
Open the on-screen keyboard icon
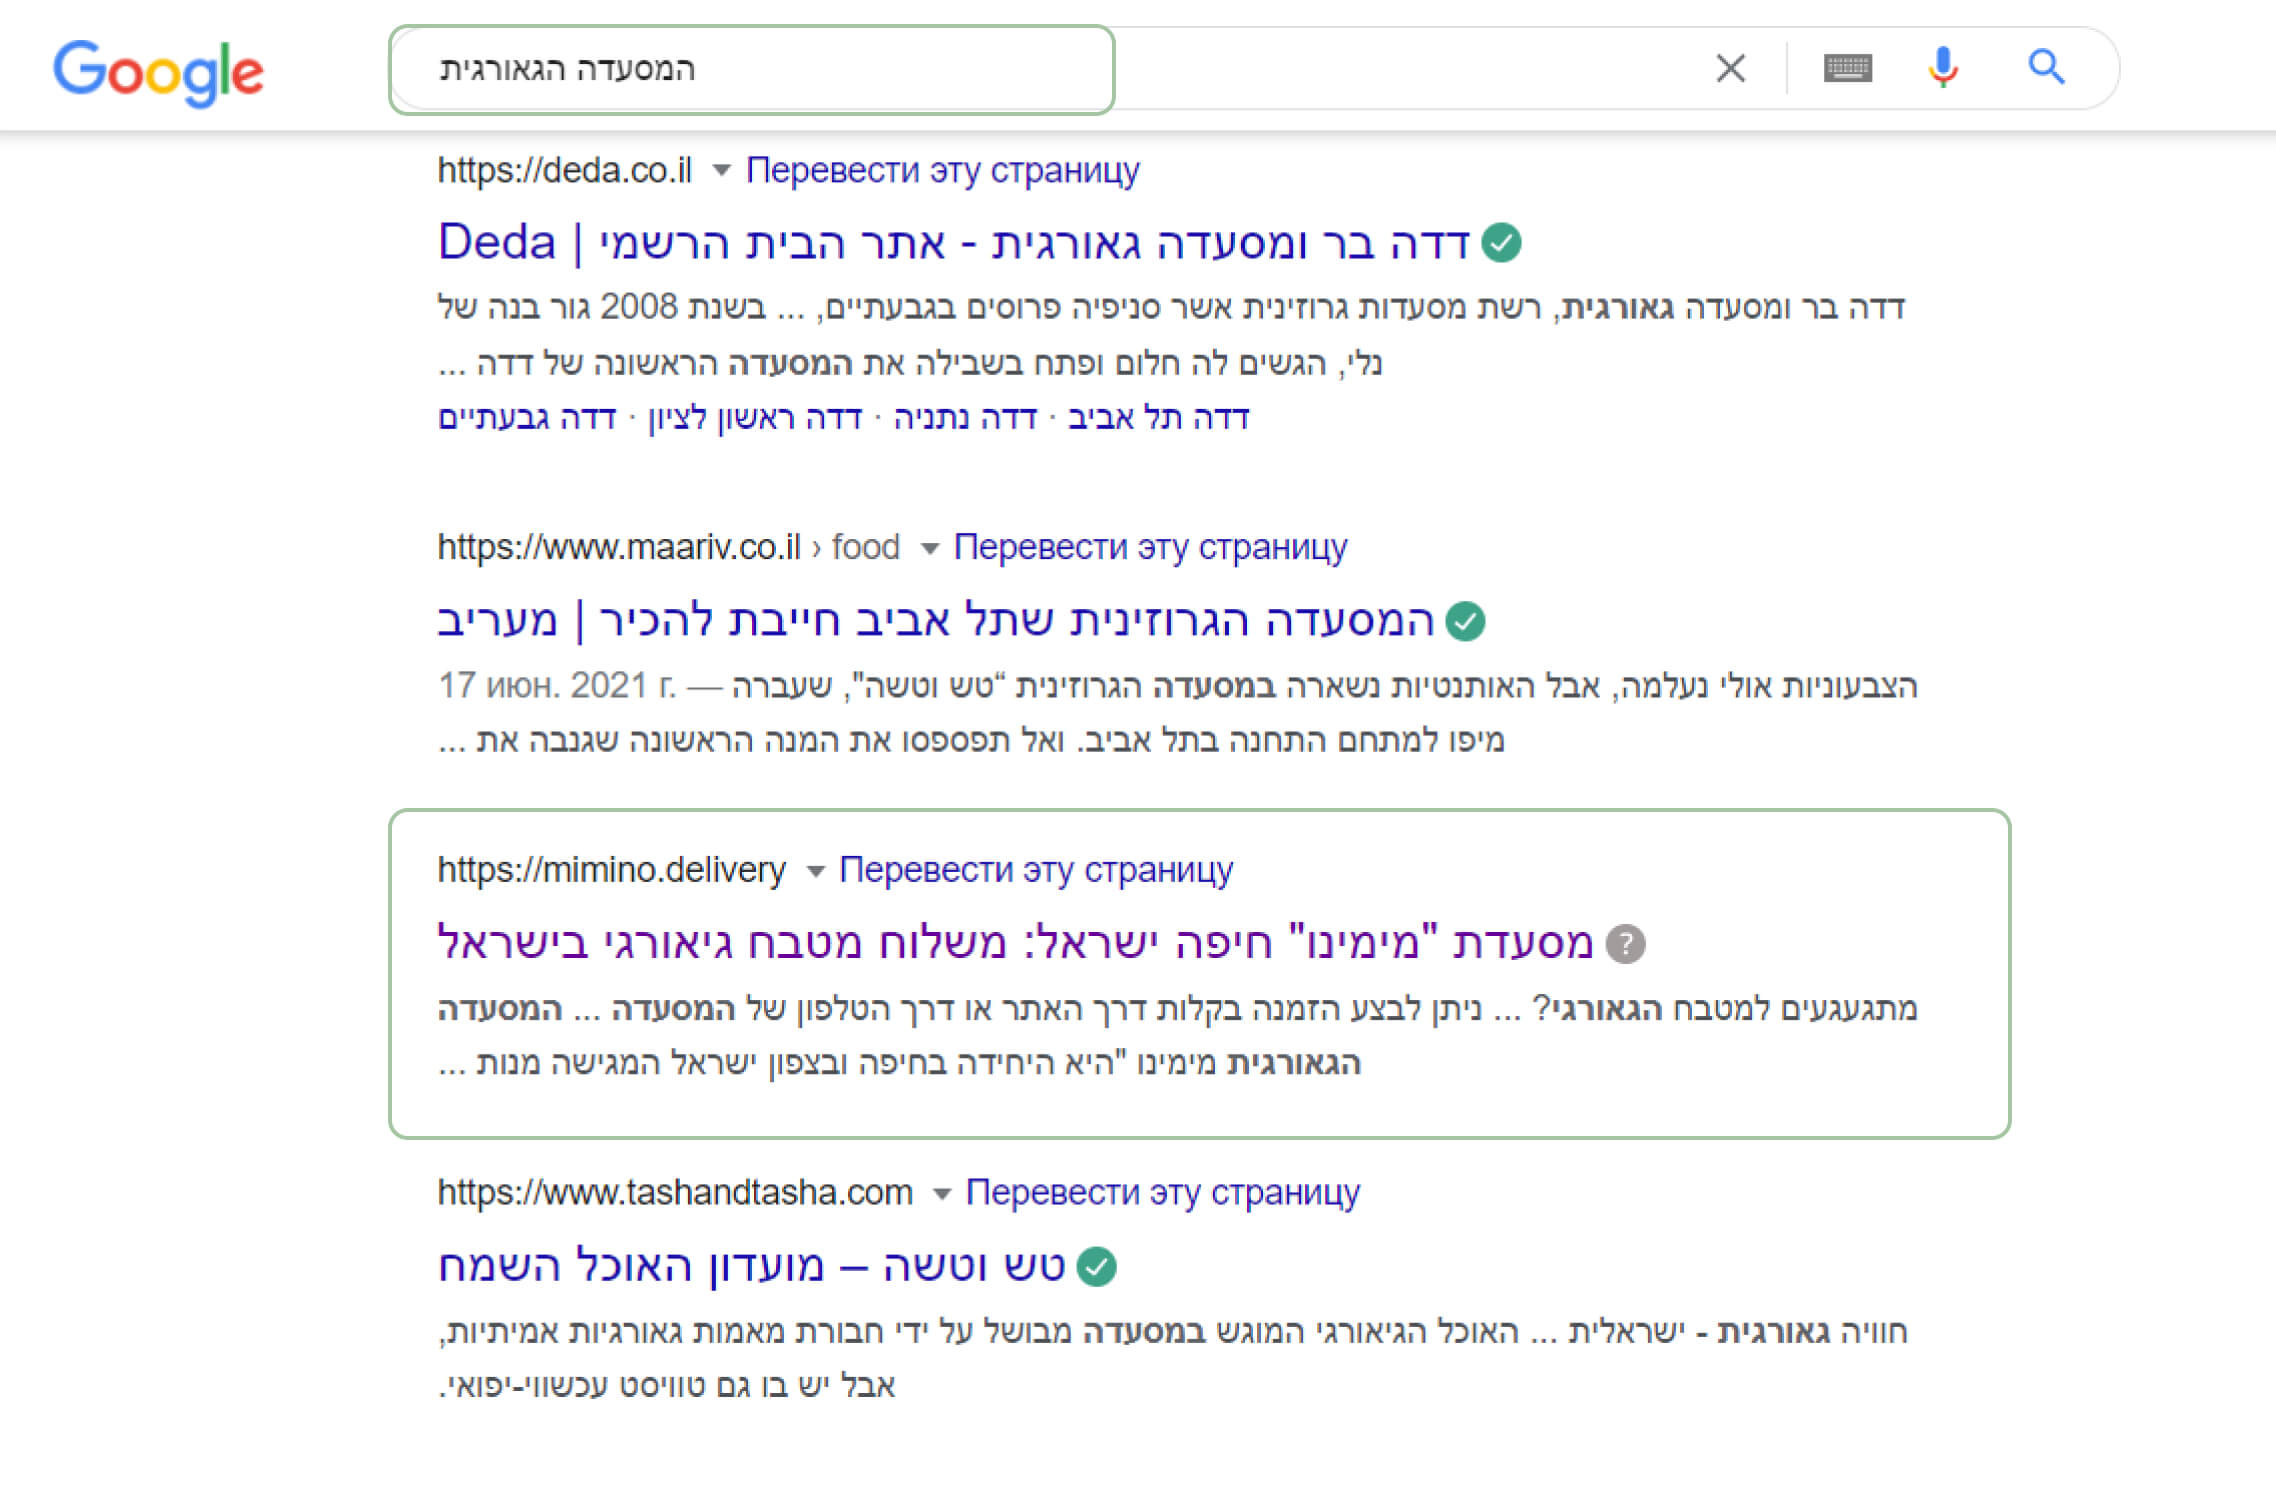[x=1847, y=68]
